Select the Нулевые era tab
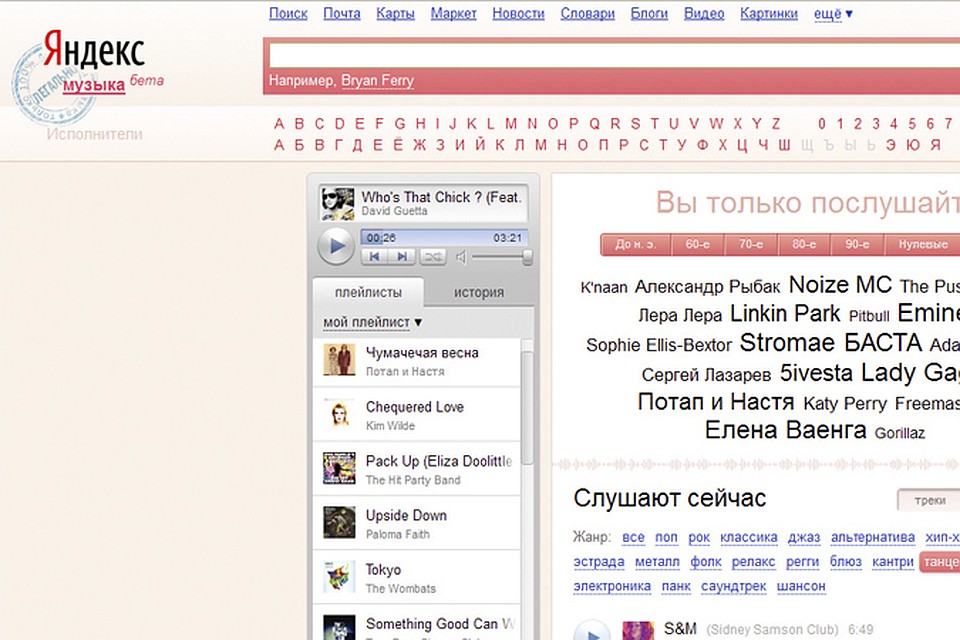The height and width of the screenshot is (640, 960). [923, 244]
